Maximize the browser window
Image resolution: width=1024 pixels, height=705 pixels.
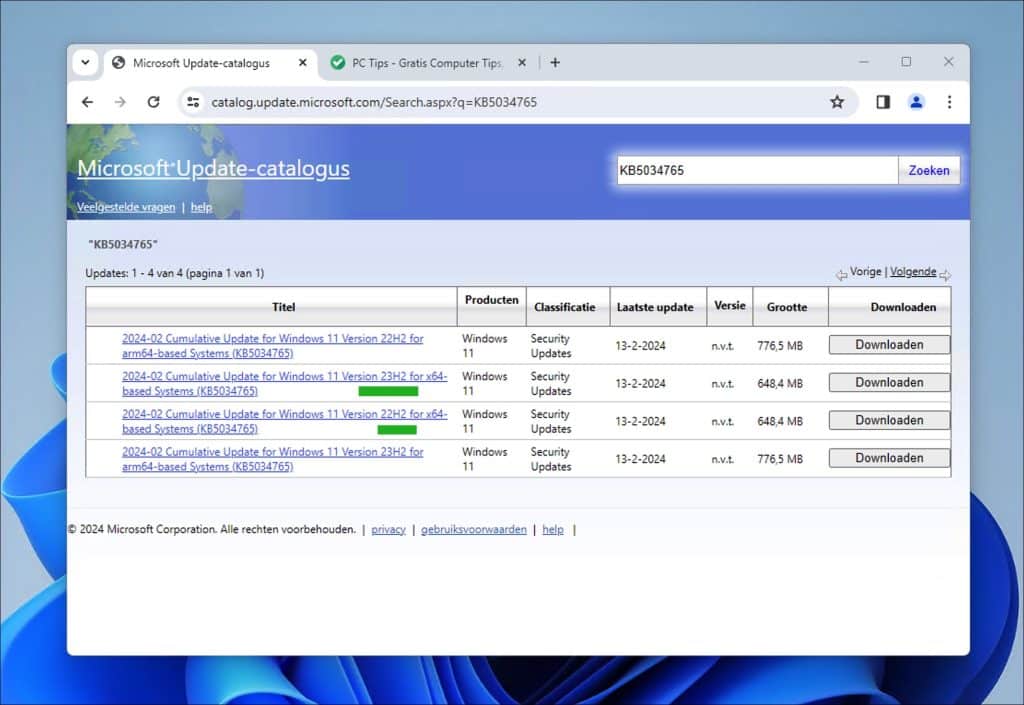(x=906, y=62)
